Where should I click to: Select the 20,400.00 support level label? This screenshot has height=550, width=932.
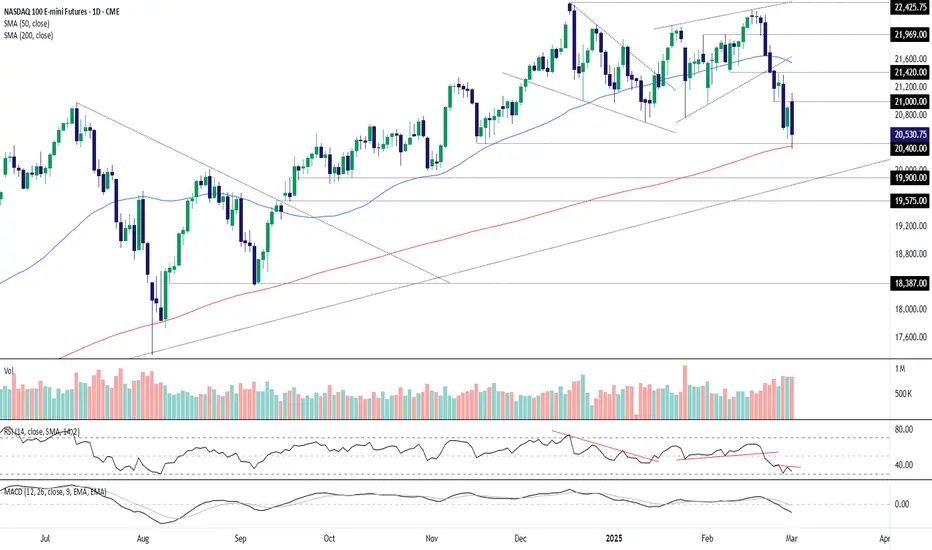pos(911,148)
